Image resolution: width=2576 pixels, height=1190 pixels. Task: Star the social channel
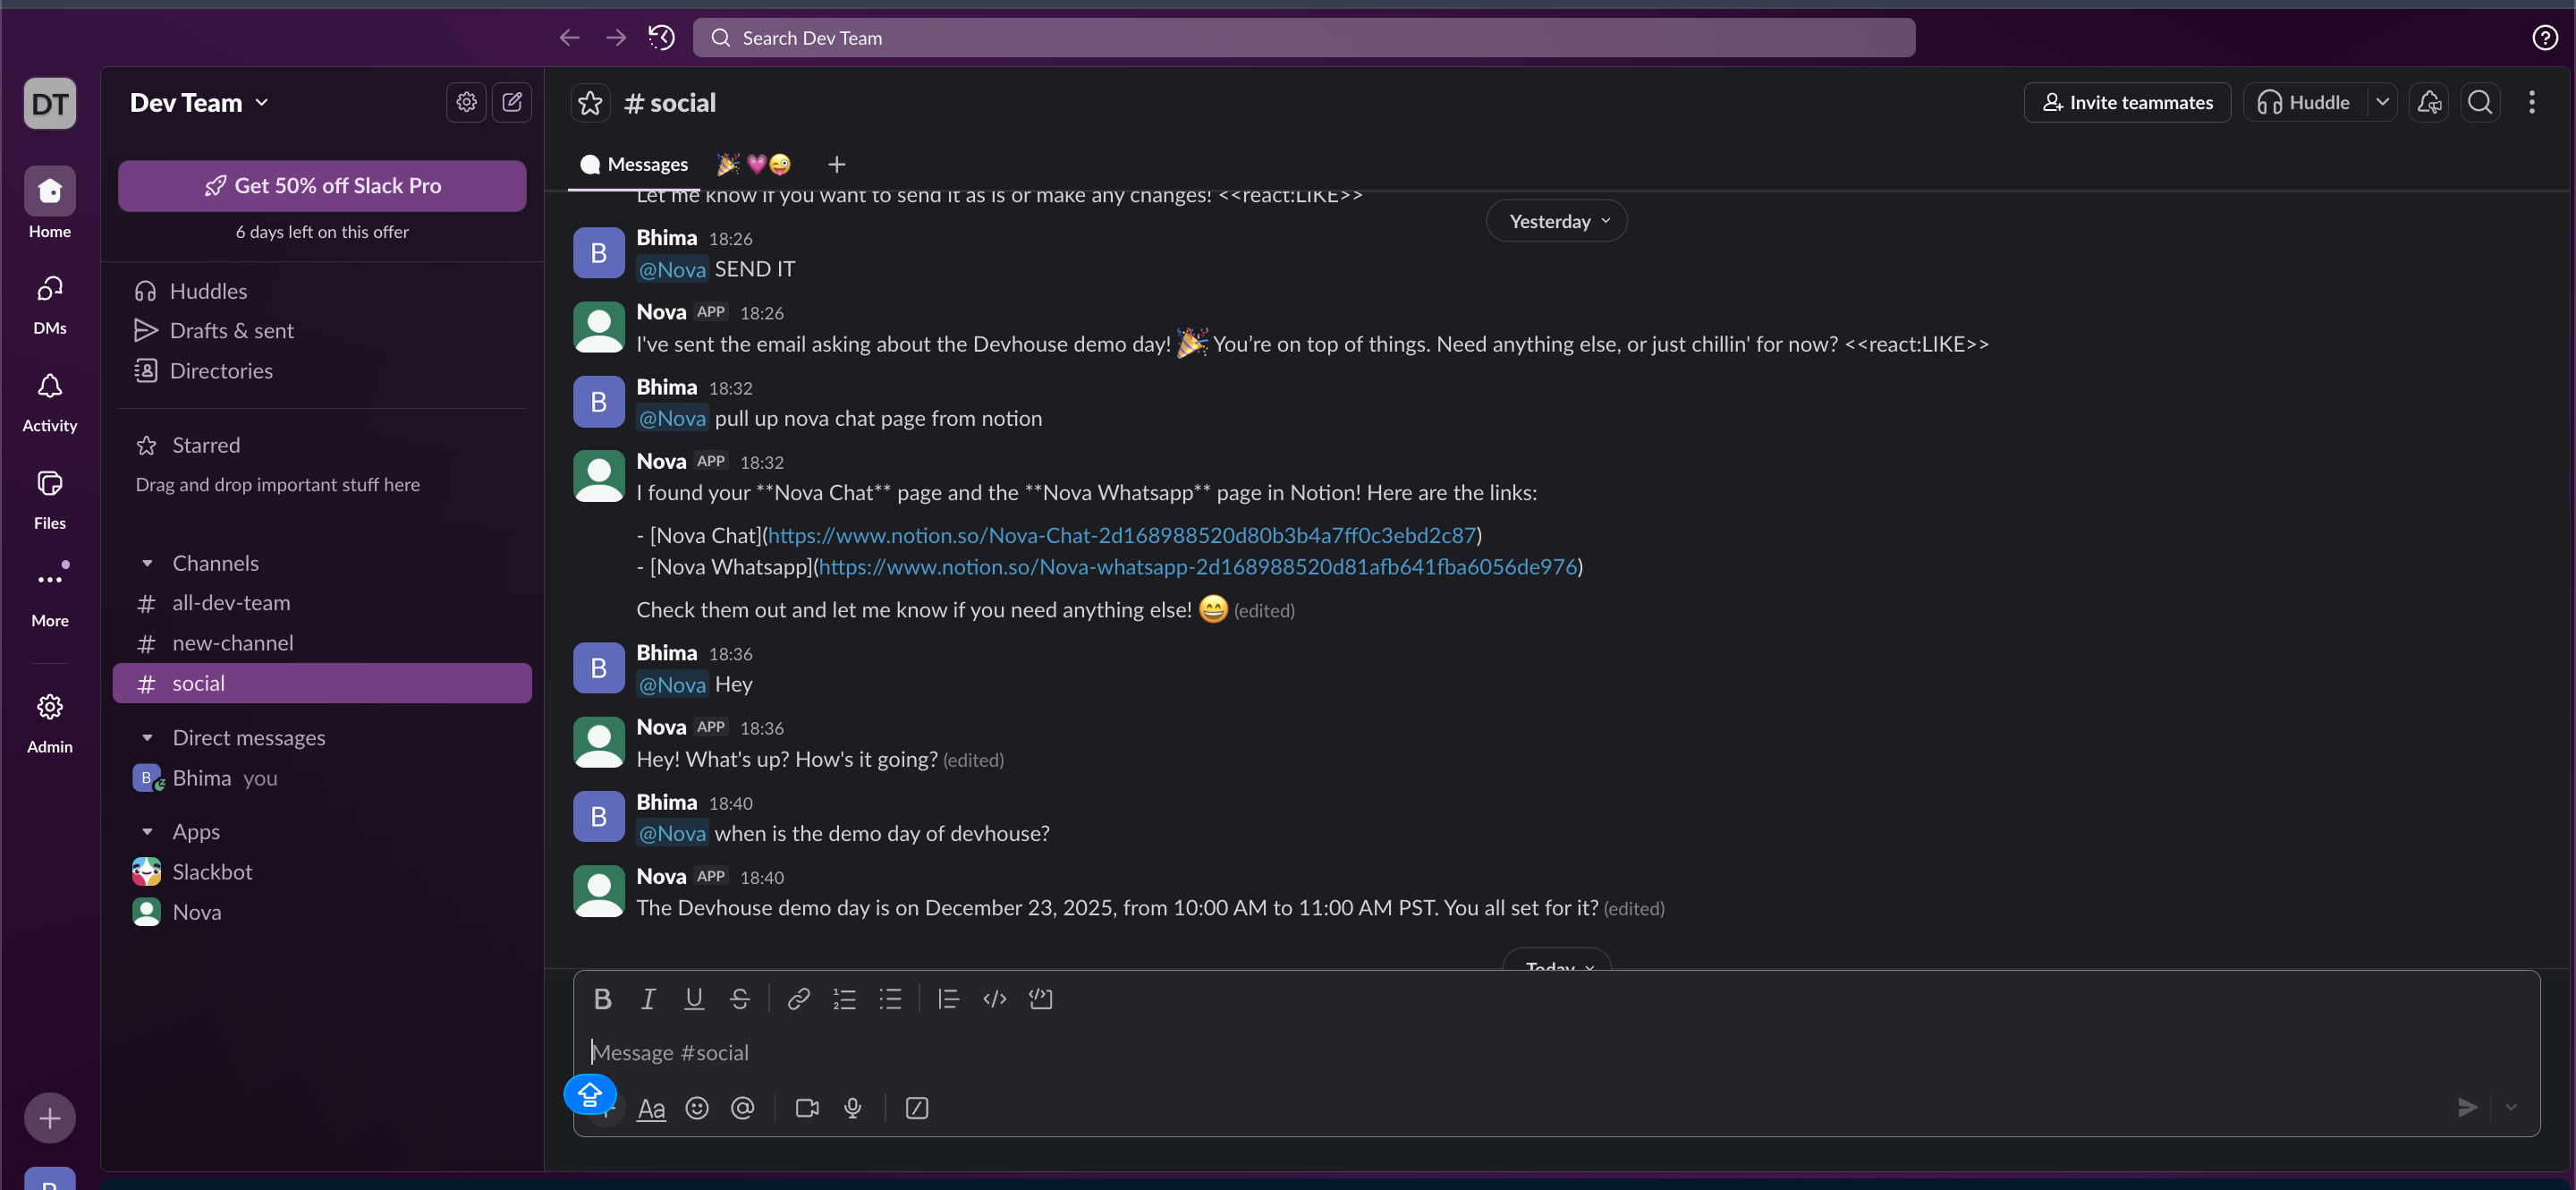click(590, 103)
